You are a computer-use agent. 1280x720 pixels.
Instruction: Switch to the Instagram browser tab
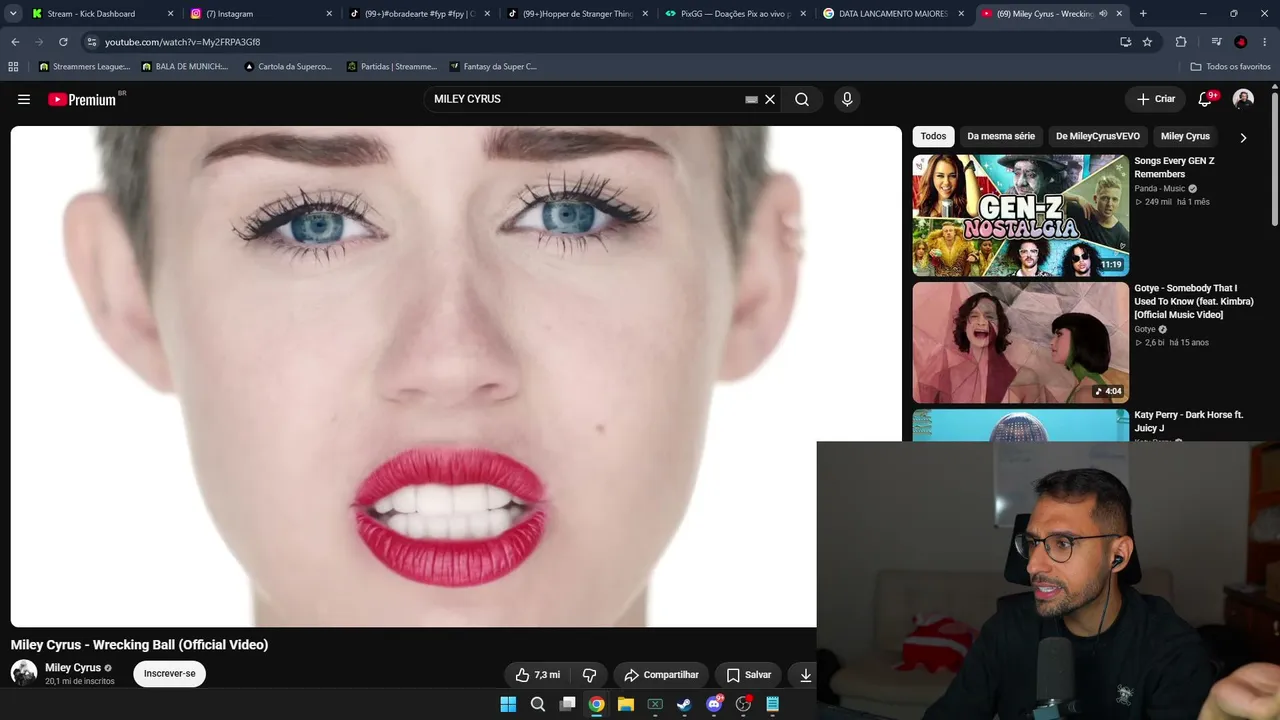click(x=260, y=14)
